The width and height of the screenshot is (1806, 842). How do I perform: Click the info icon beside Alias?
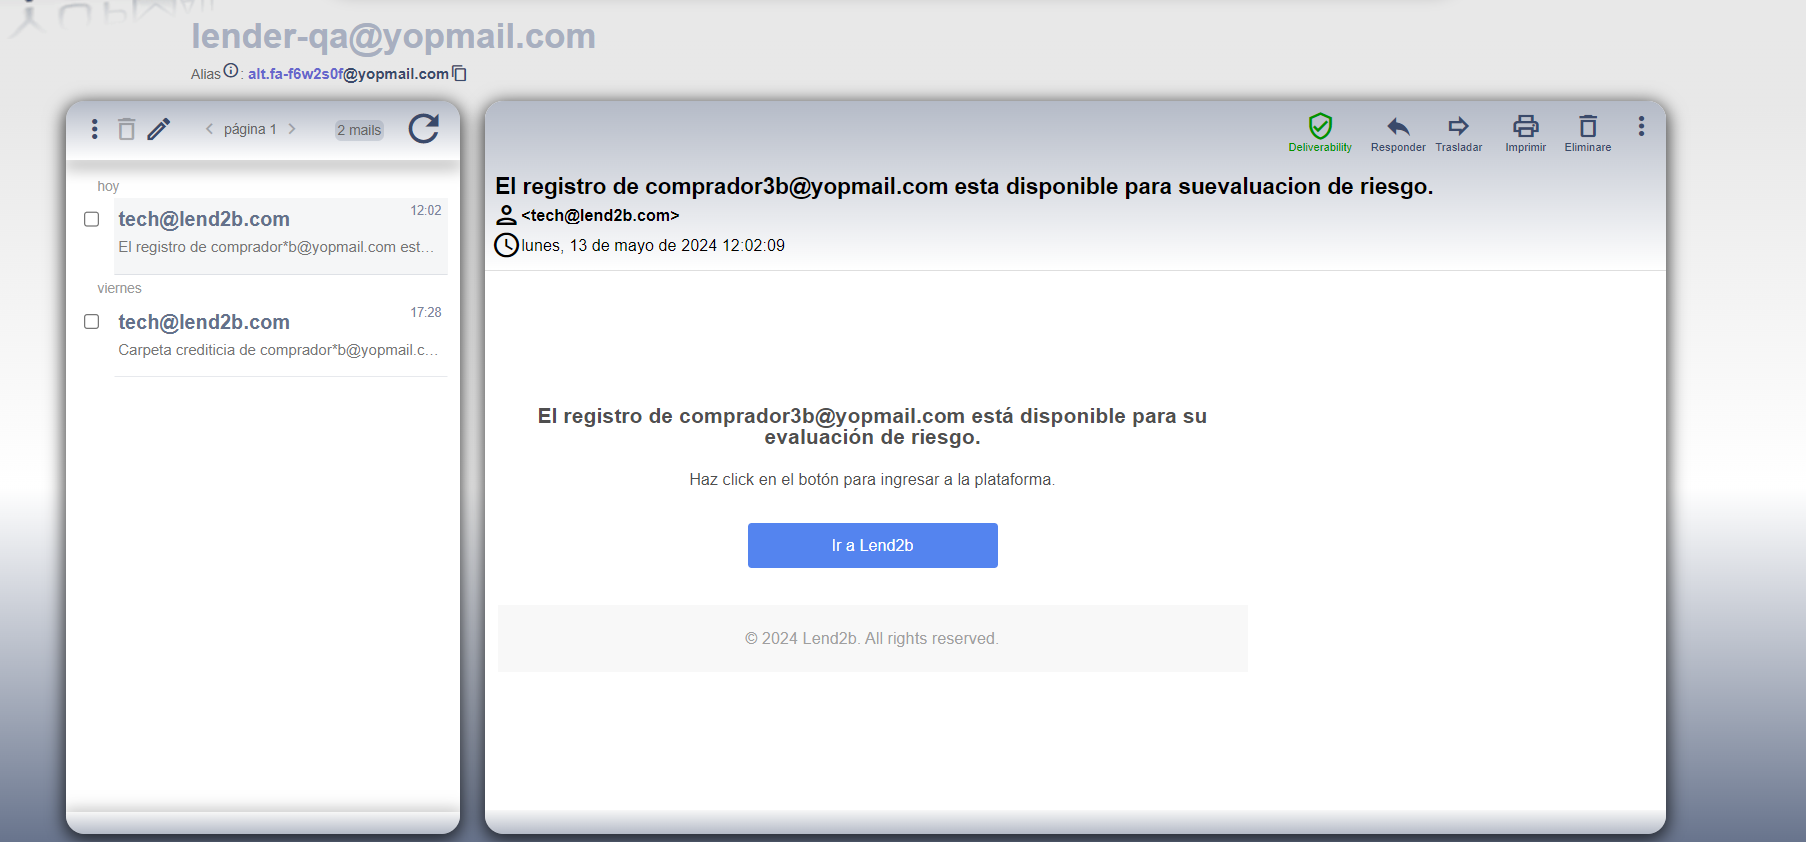[231, 70]
